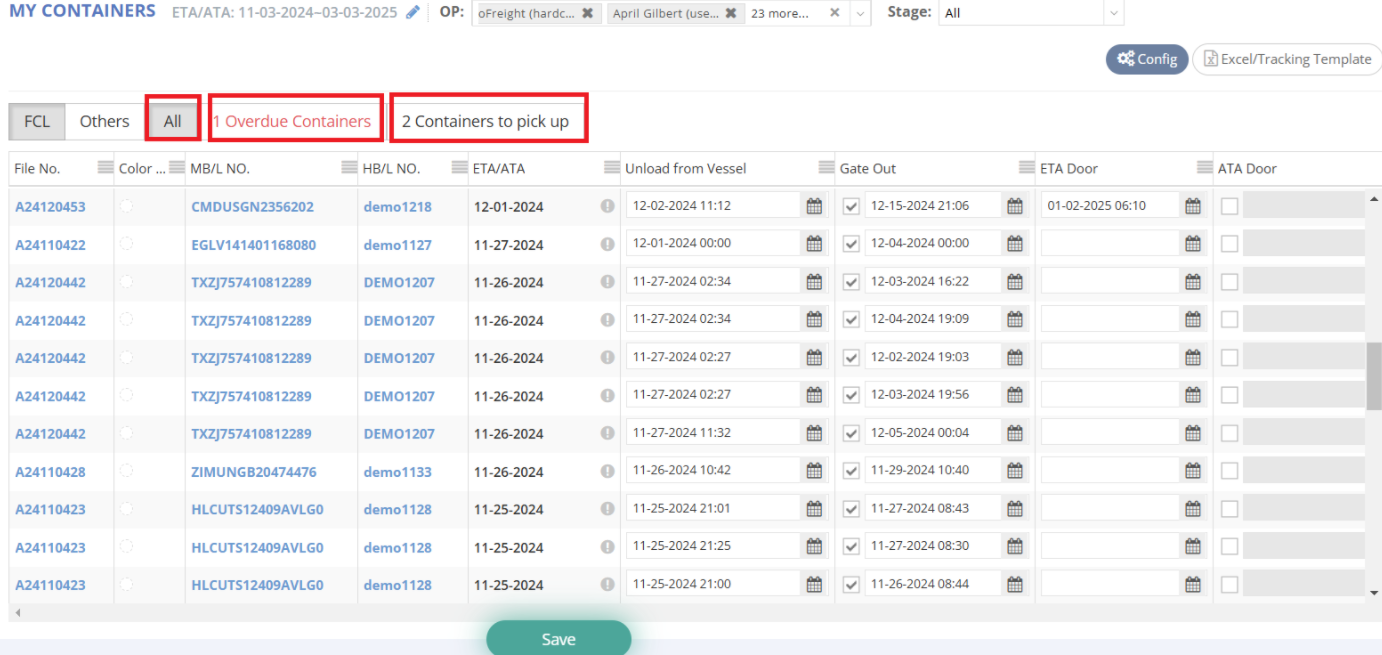Select the color swatch in the A24120453 row
1382x655 pixels.
pyautogui.click(x=126, y=206)
